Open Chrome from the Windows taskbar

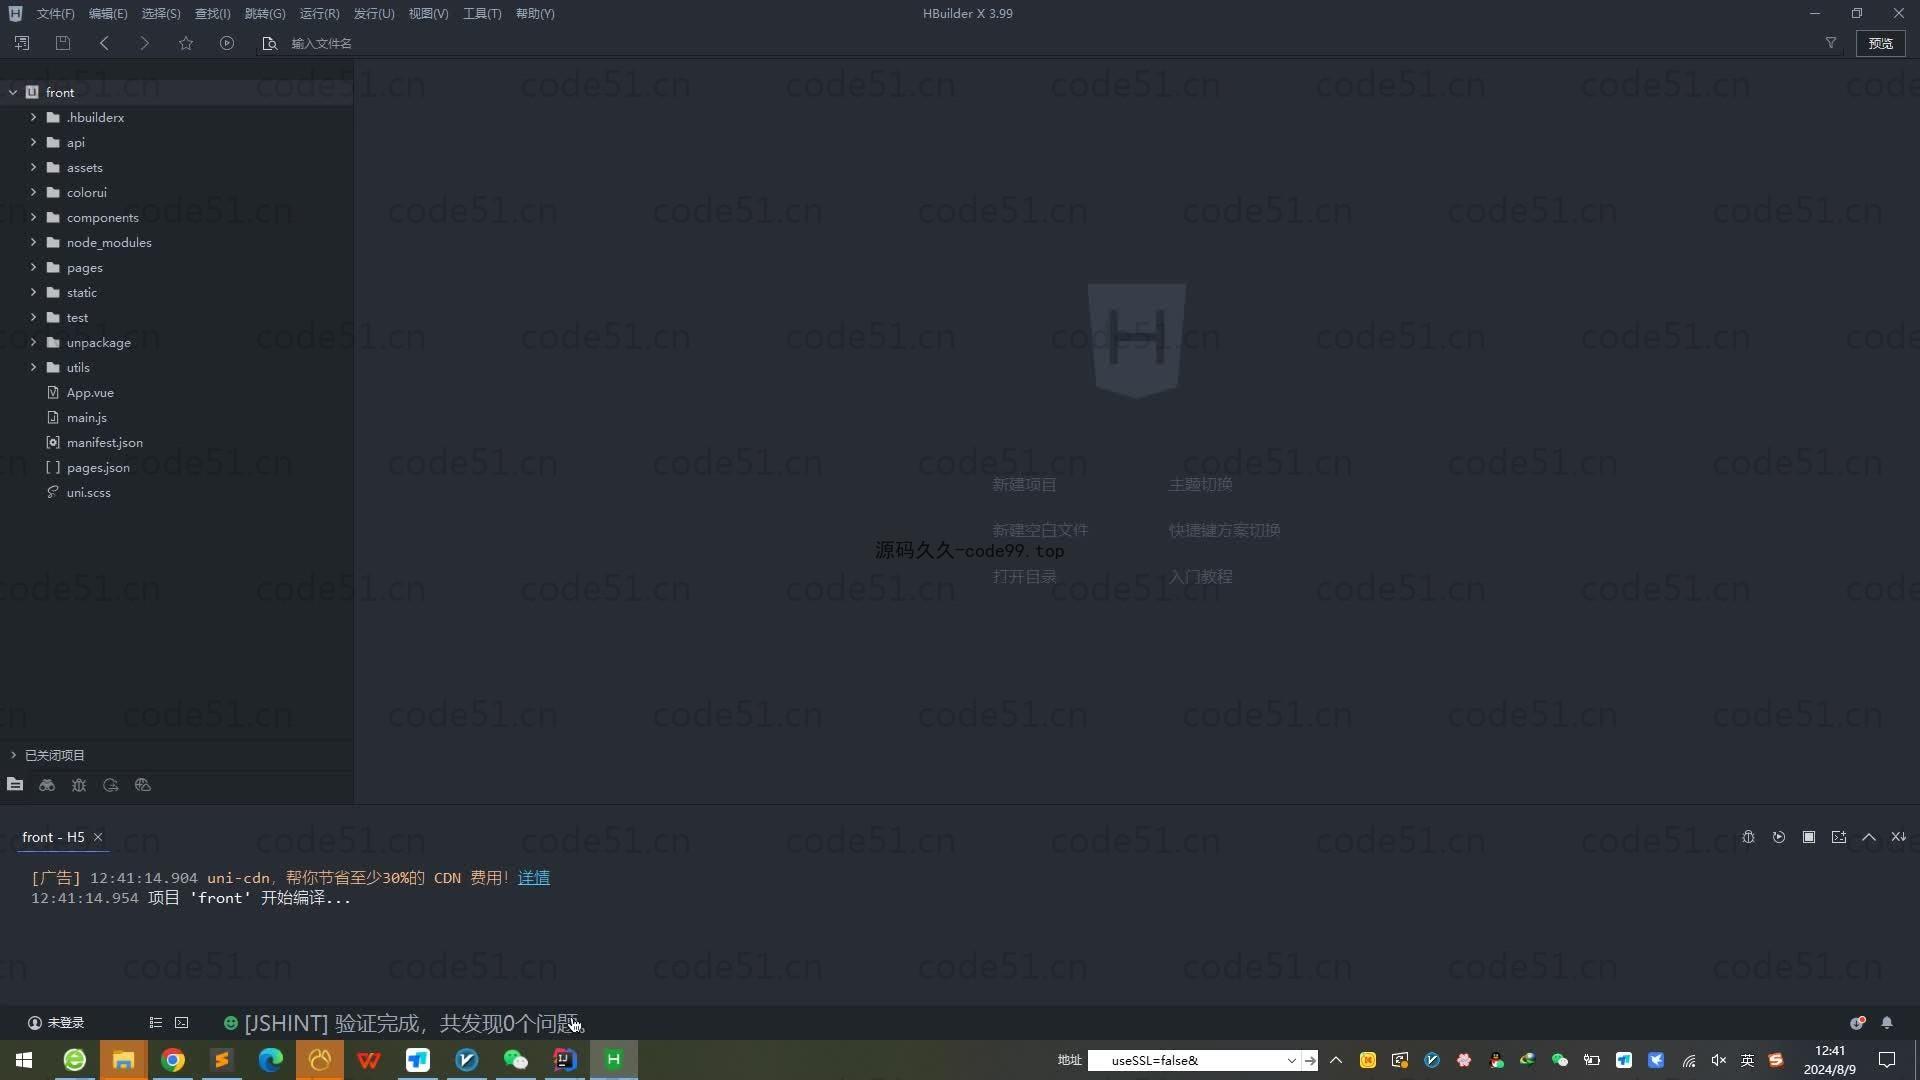click(173, 1060)
